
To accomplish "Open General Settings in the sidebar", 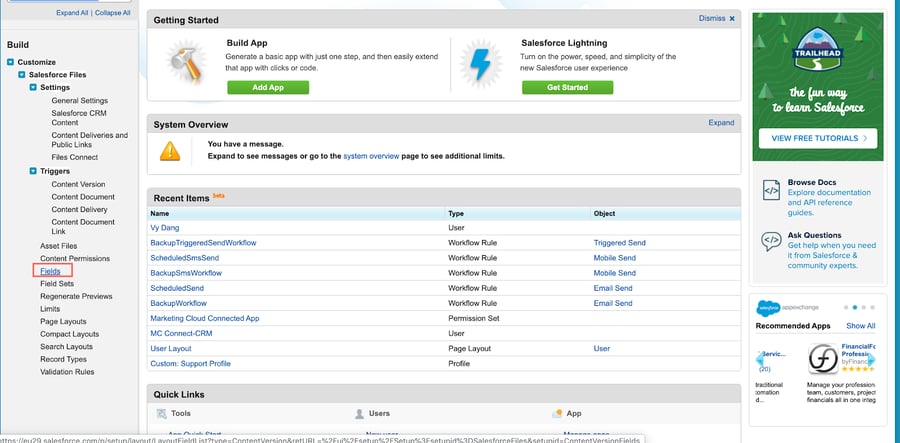I will point(80,100).
